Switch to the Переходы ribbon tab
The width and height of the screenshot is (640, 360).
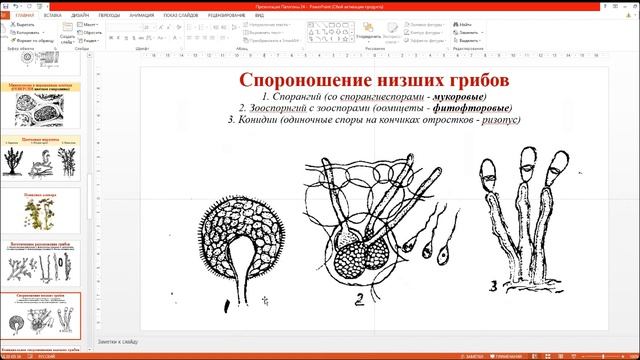coord(109,15)
